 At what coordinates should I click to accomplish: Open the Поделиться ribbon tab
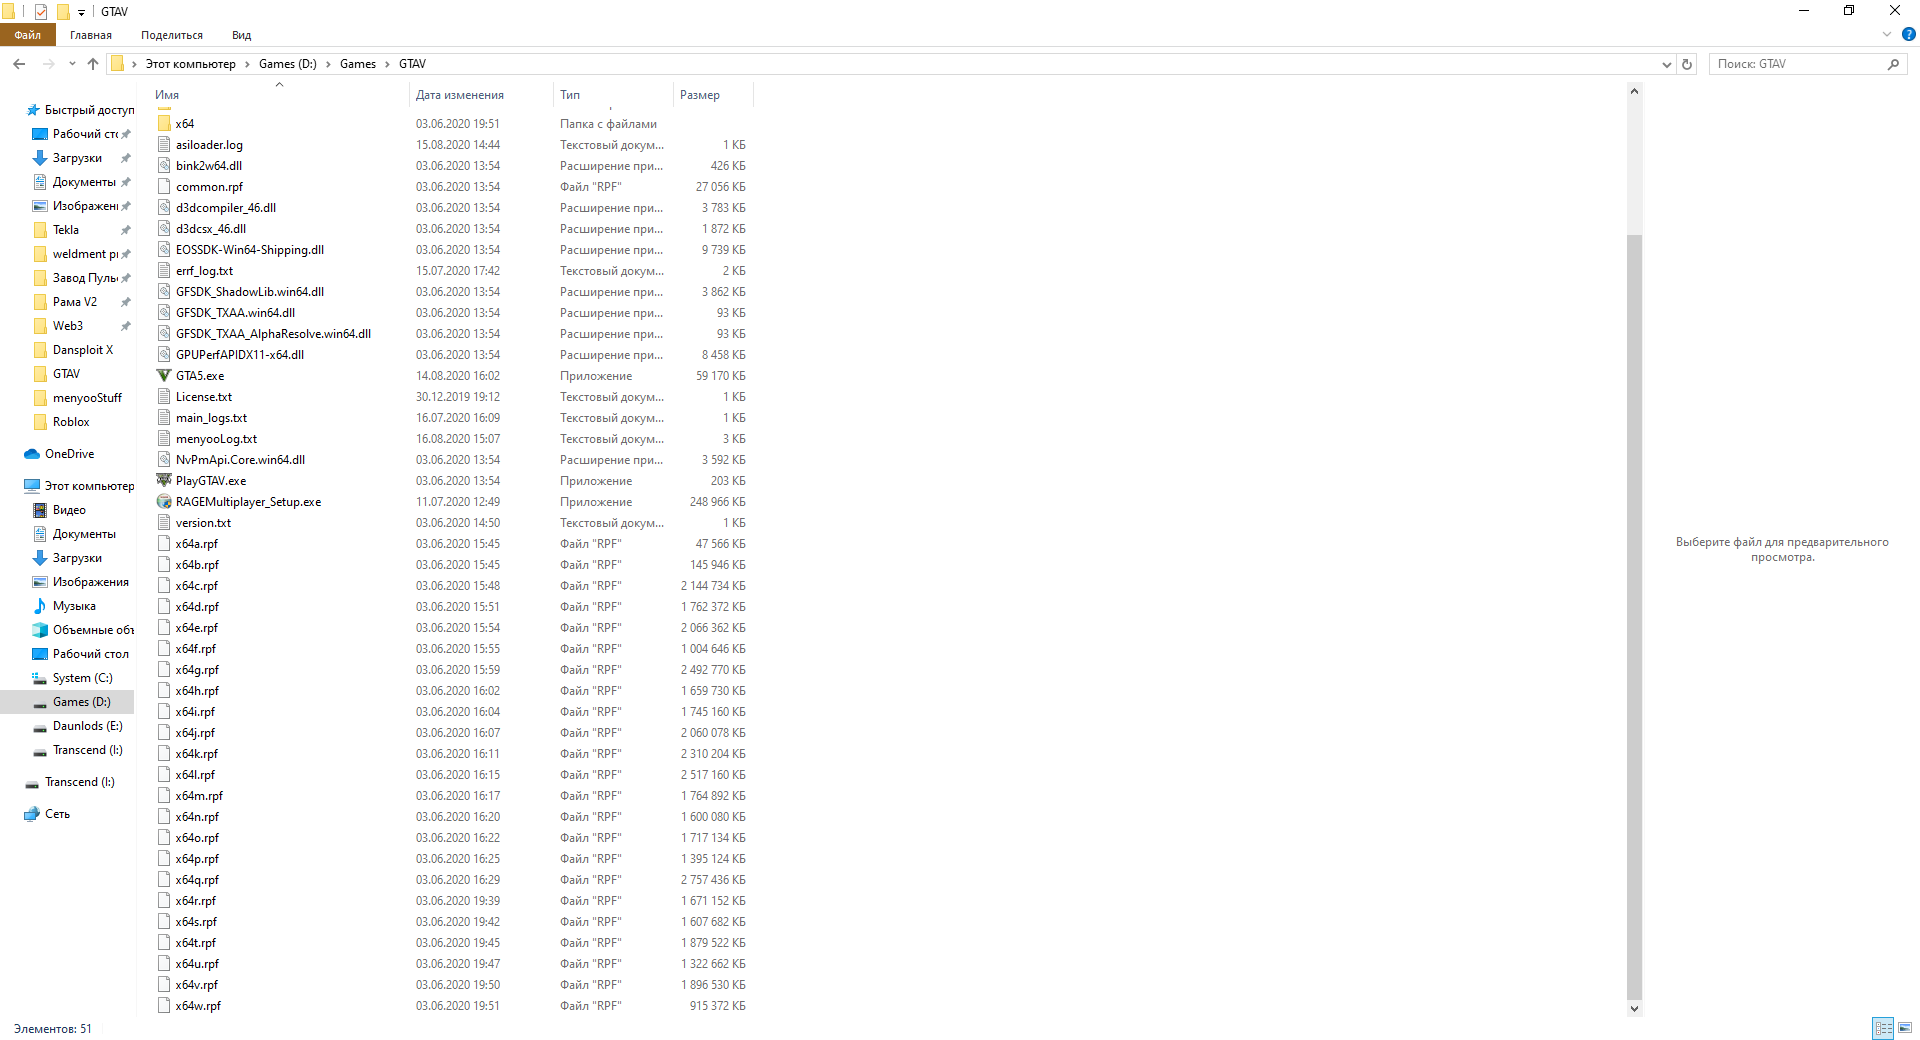click(172, 35)
